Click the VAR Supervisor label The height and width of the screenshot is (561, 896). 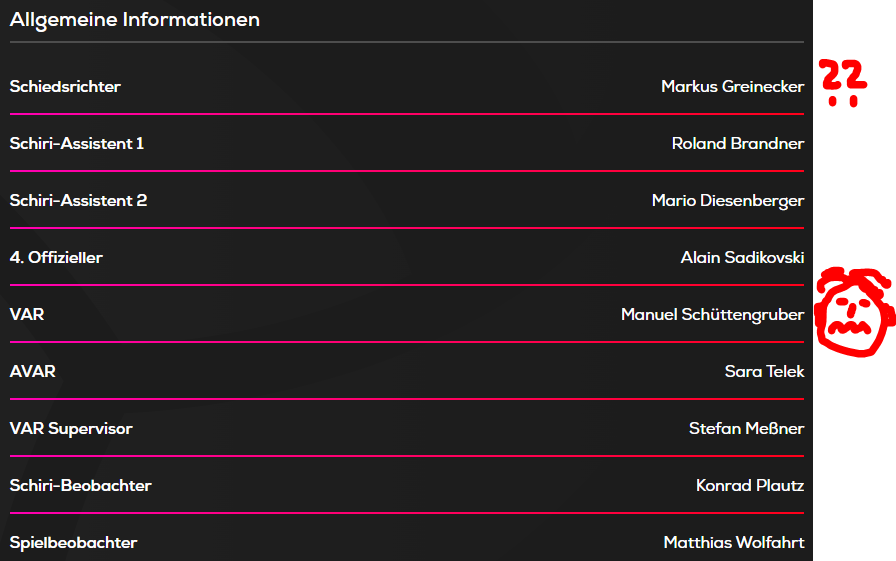click(71, 429)
